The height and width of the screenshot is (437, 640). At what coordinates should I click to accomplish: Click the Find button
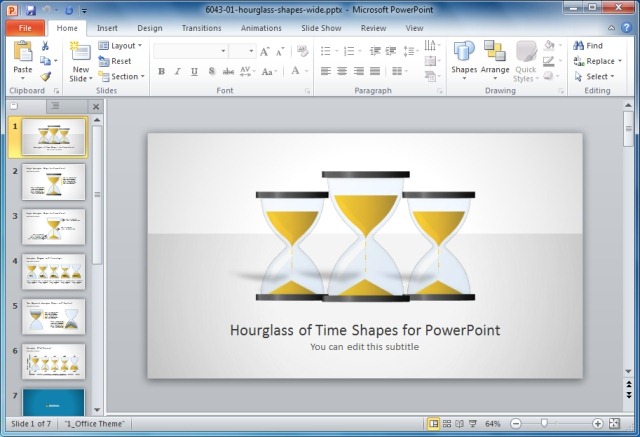[x=588, y=46]
